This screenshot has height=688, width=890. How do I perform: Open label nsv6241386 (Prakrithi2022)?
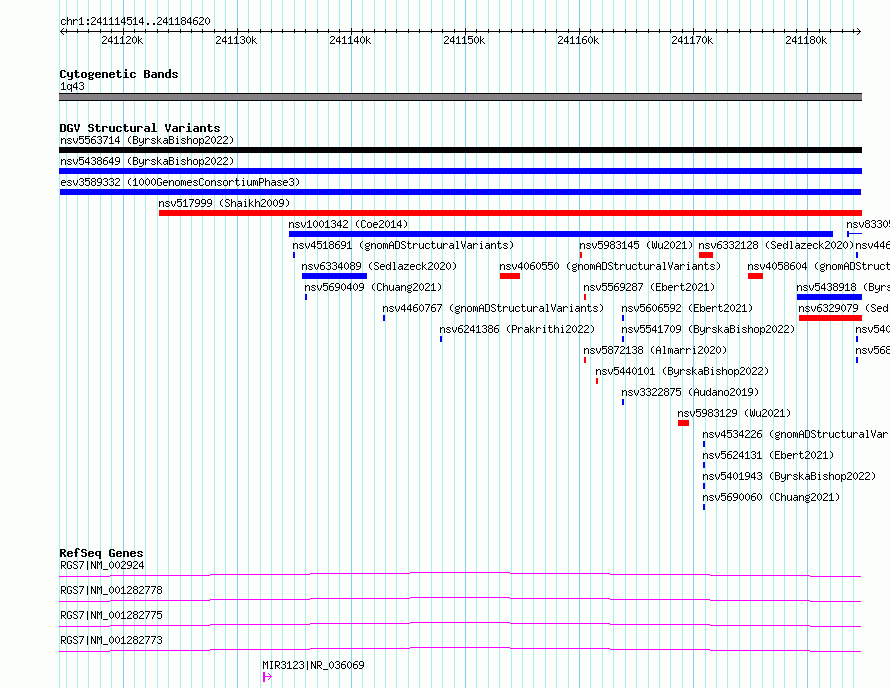point(517,329)
